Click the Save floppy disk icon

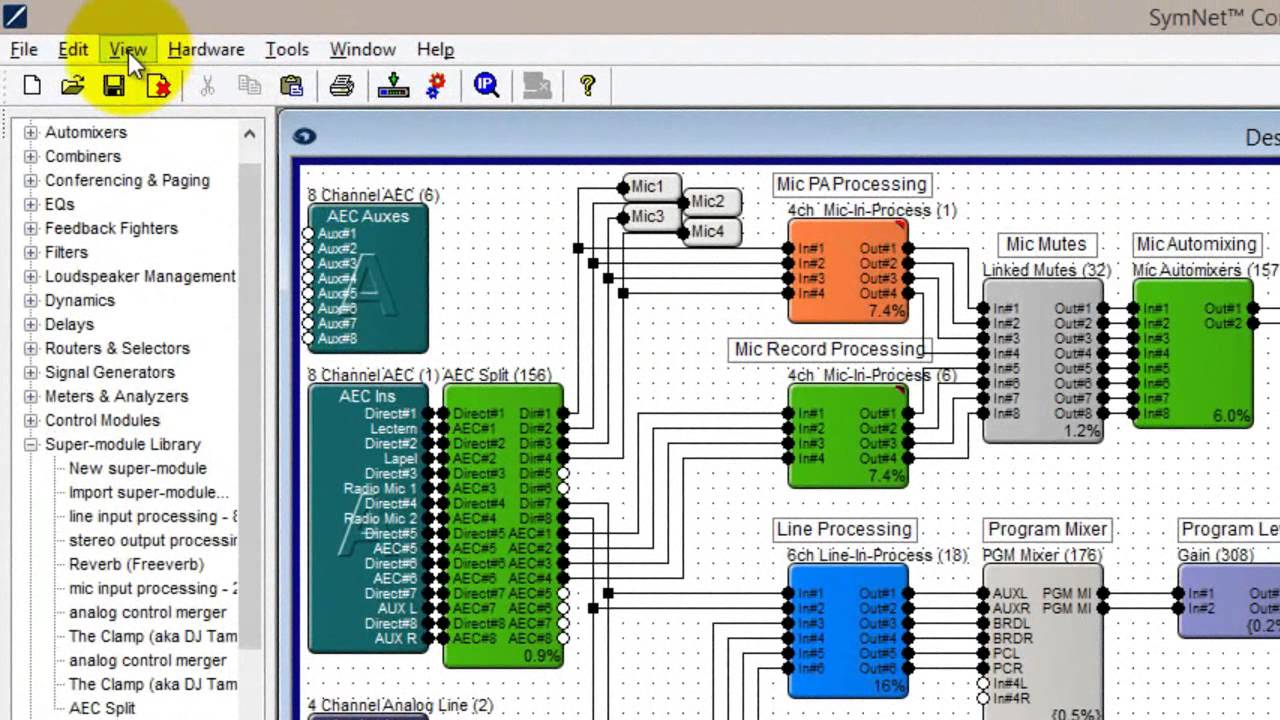[114, 86]
